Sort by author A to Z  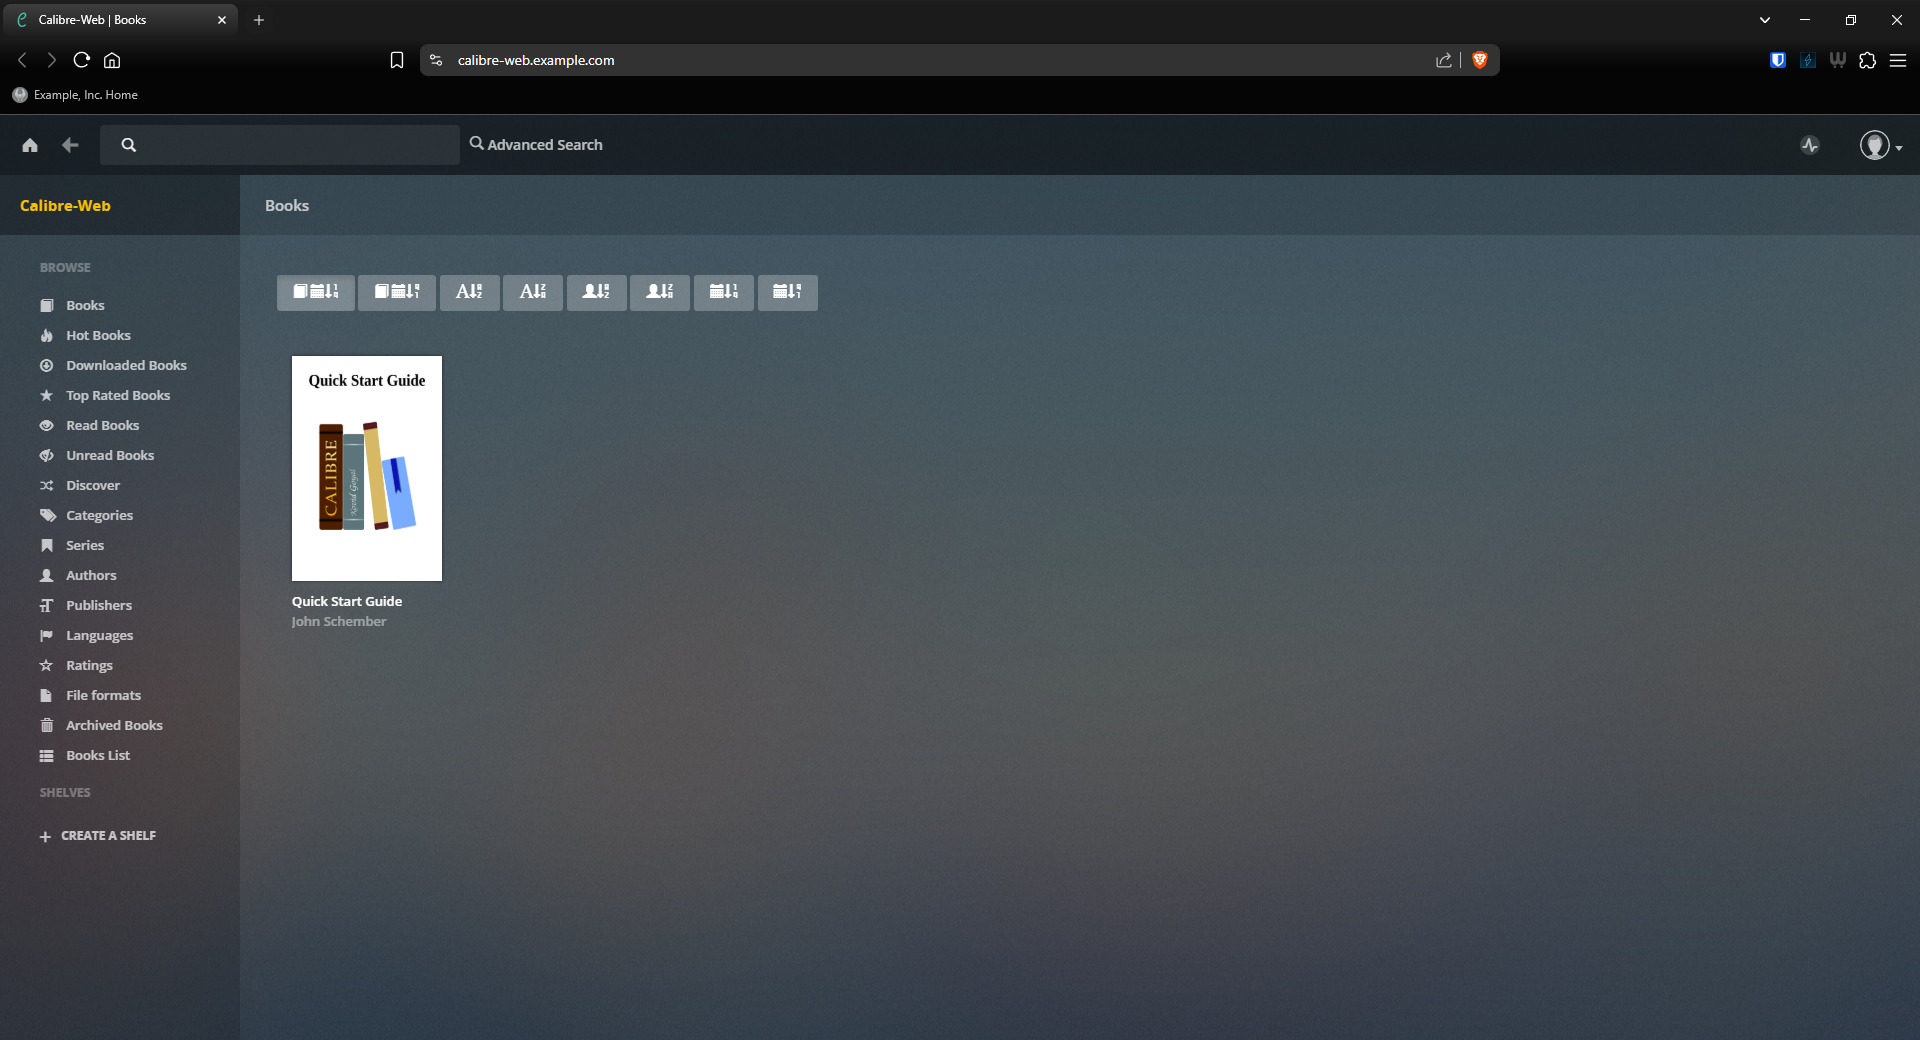coord(596,292)
